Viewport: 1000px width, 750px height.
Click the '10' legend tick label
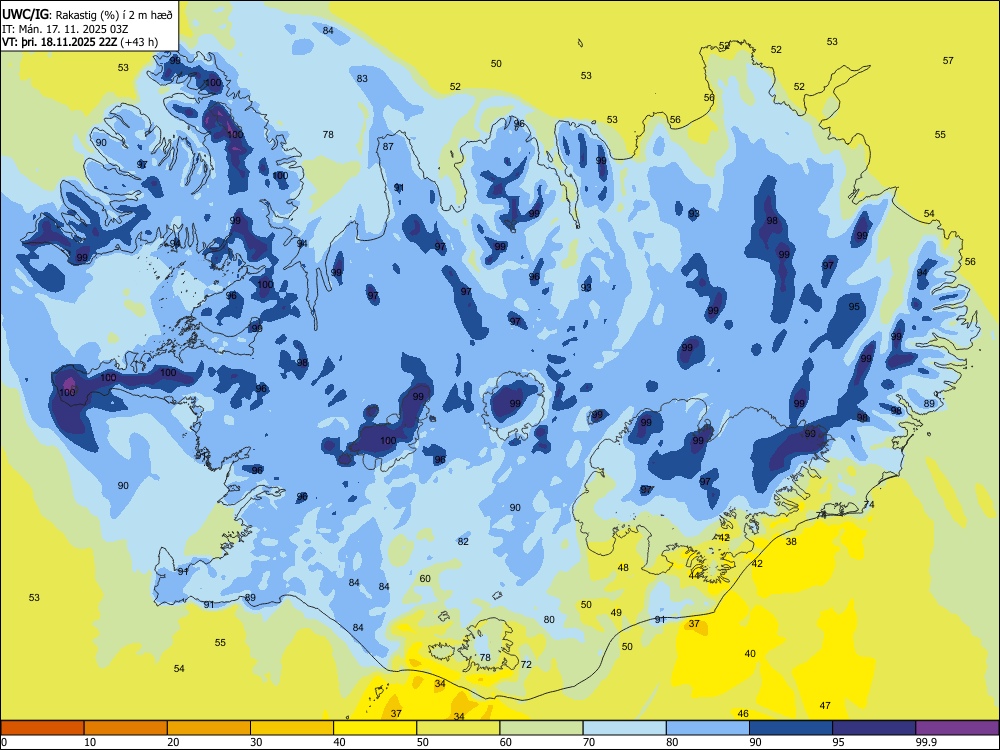(89, 742)
